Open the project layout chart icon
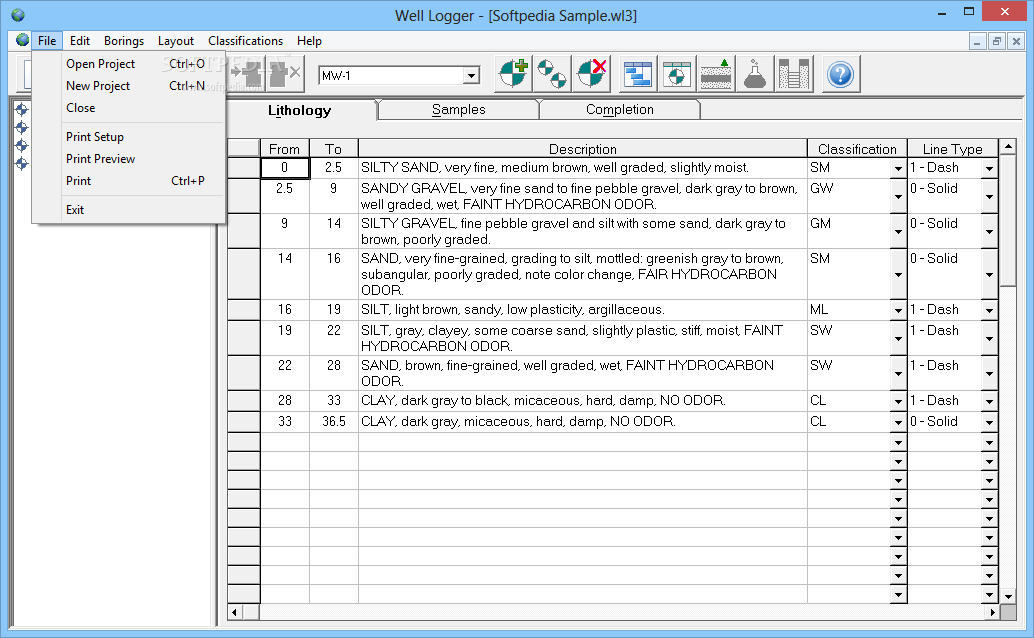The height and width of the screenshot is (638, 1034). pos(638,74)
